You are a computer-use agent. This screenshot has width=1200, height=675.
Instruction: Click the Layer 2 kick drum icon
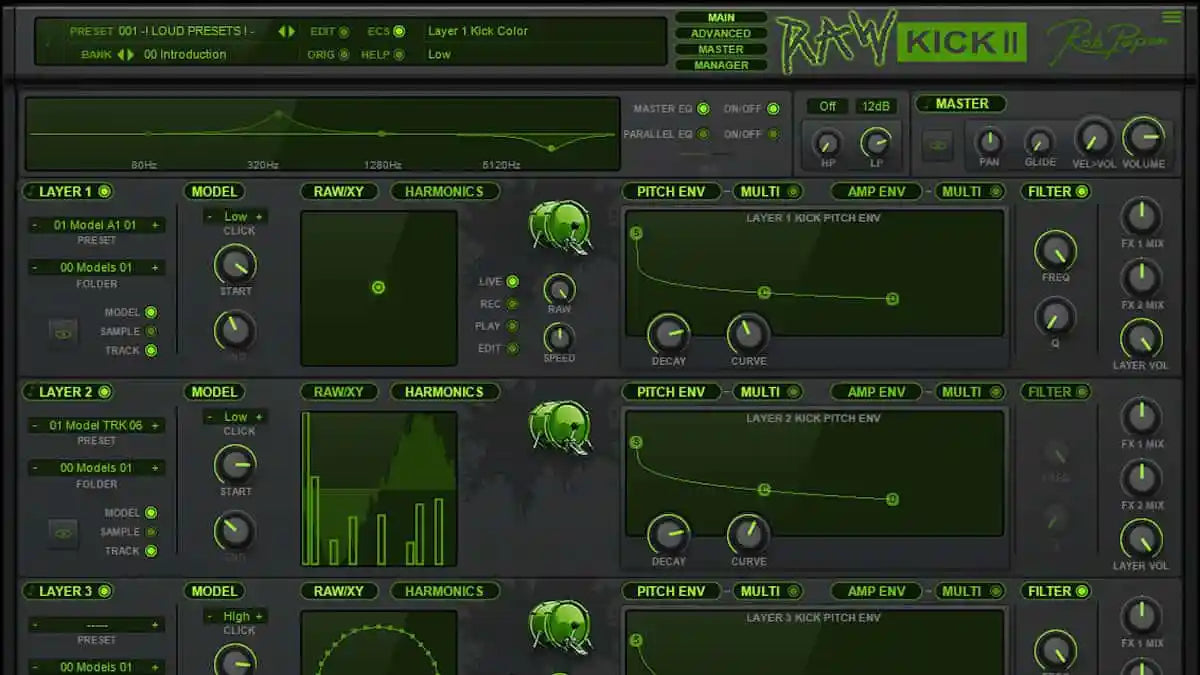coord(560,426)
